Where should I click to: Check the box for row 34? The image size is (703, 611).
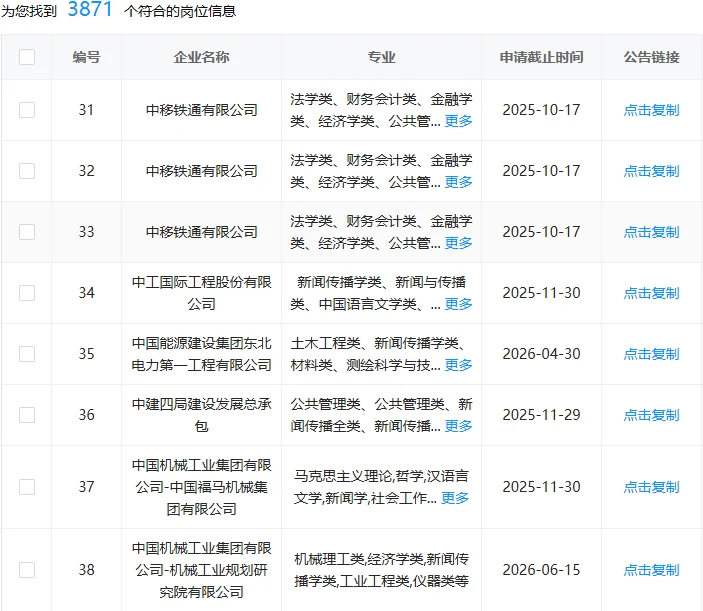(27, 293)
